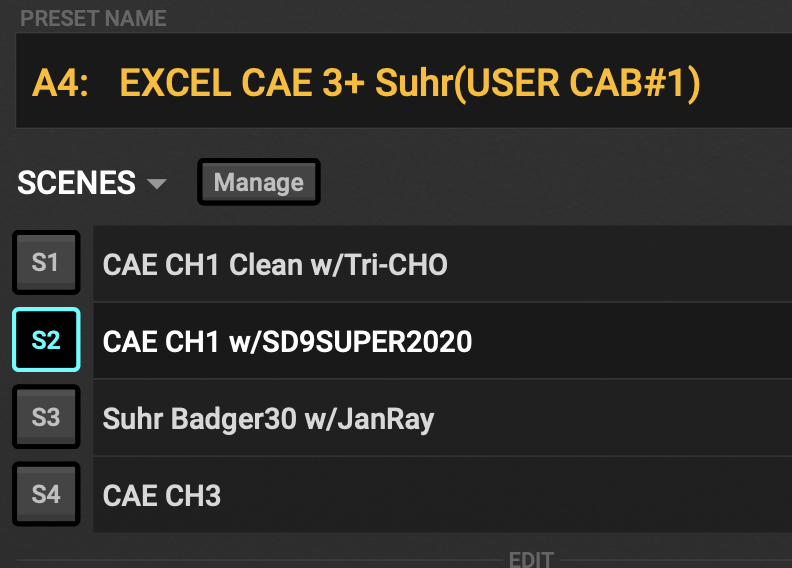This screenshot has width=792, height=568.
Task: Activate the highlighted S2 scene button
Action: [x=46, y=340]
